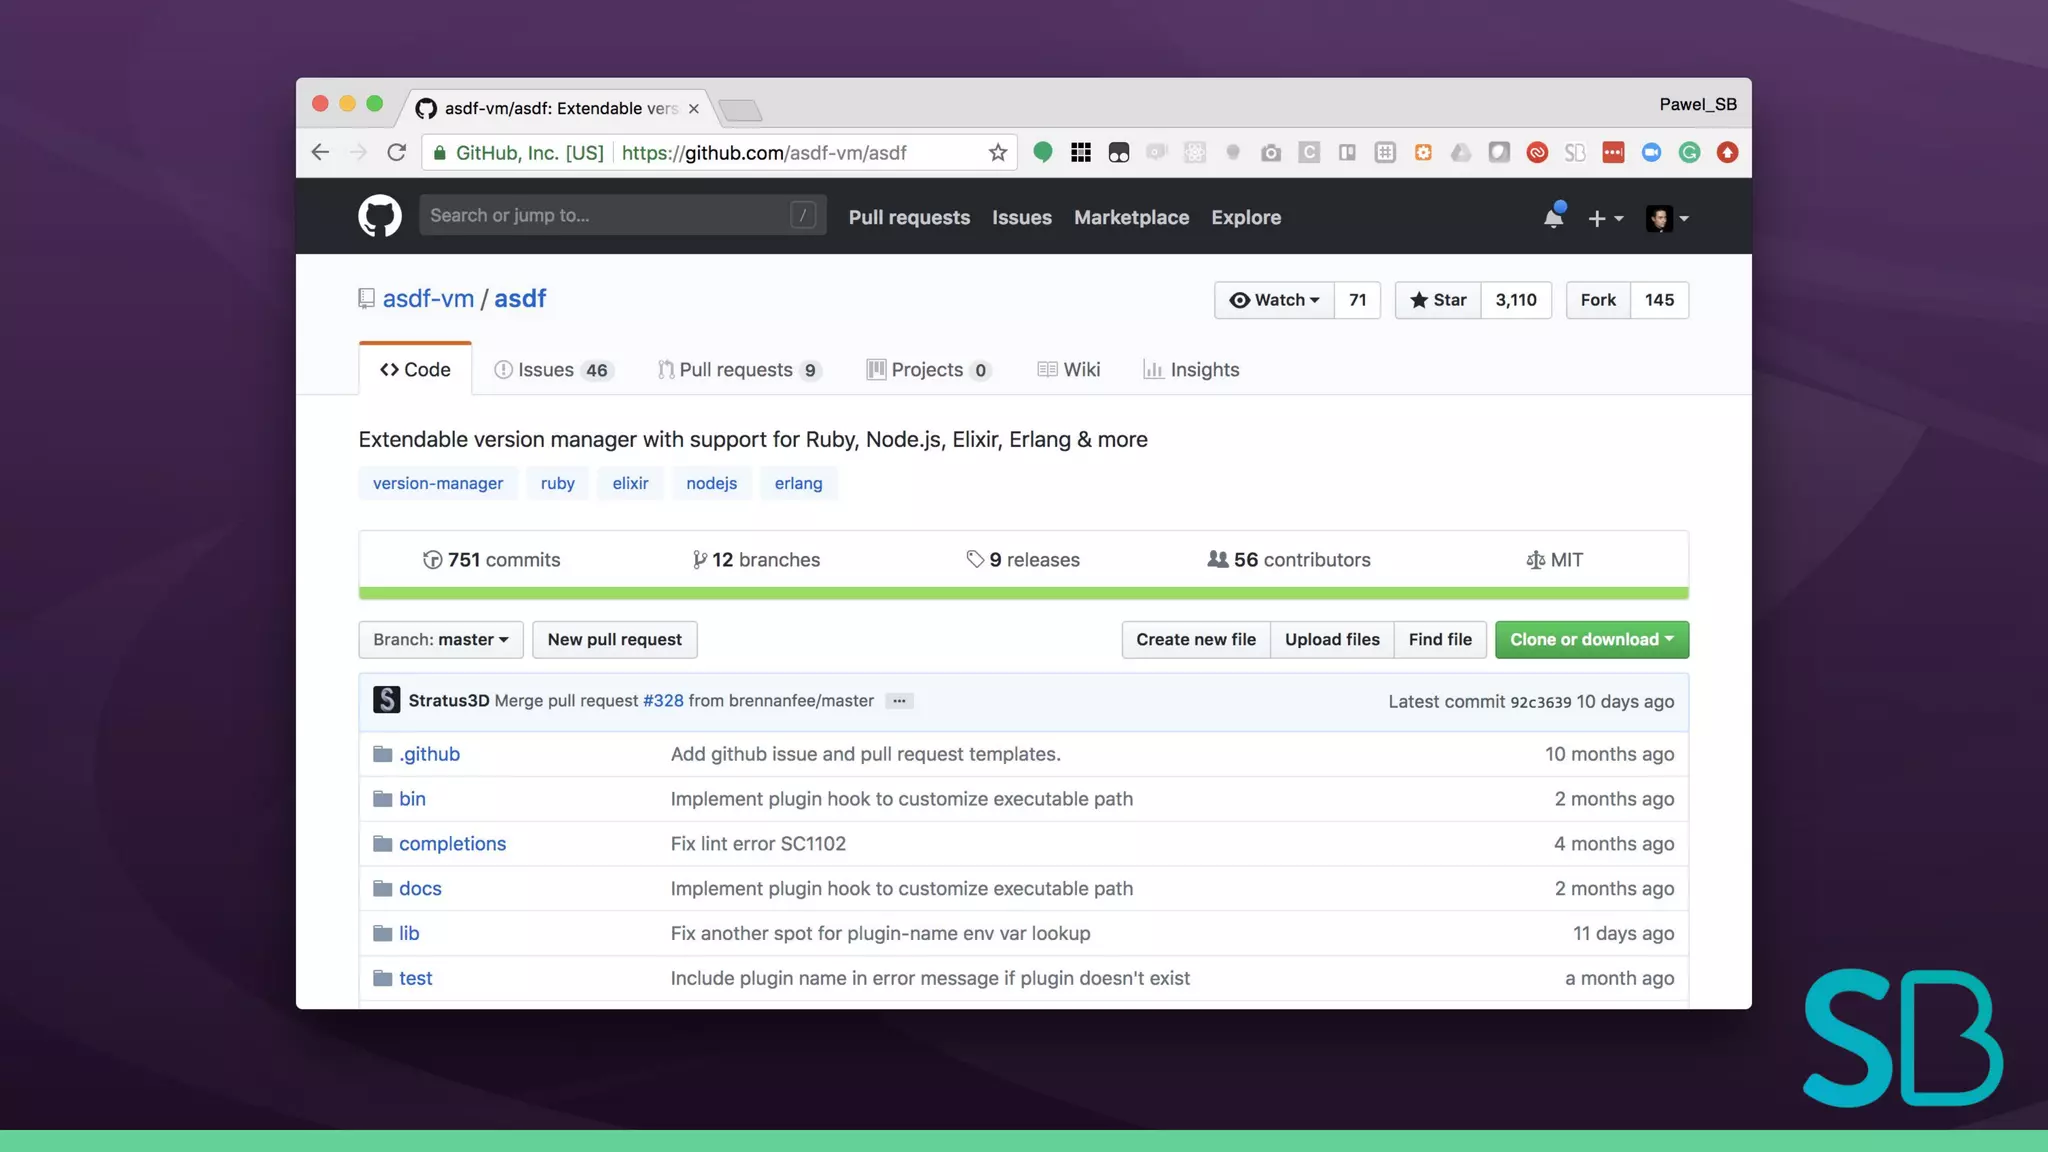Click the Stratus3D avatar thumbnail
Image resolution: width=2048 pixels, height=1152 pixels.
(x=386, y=700)
